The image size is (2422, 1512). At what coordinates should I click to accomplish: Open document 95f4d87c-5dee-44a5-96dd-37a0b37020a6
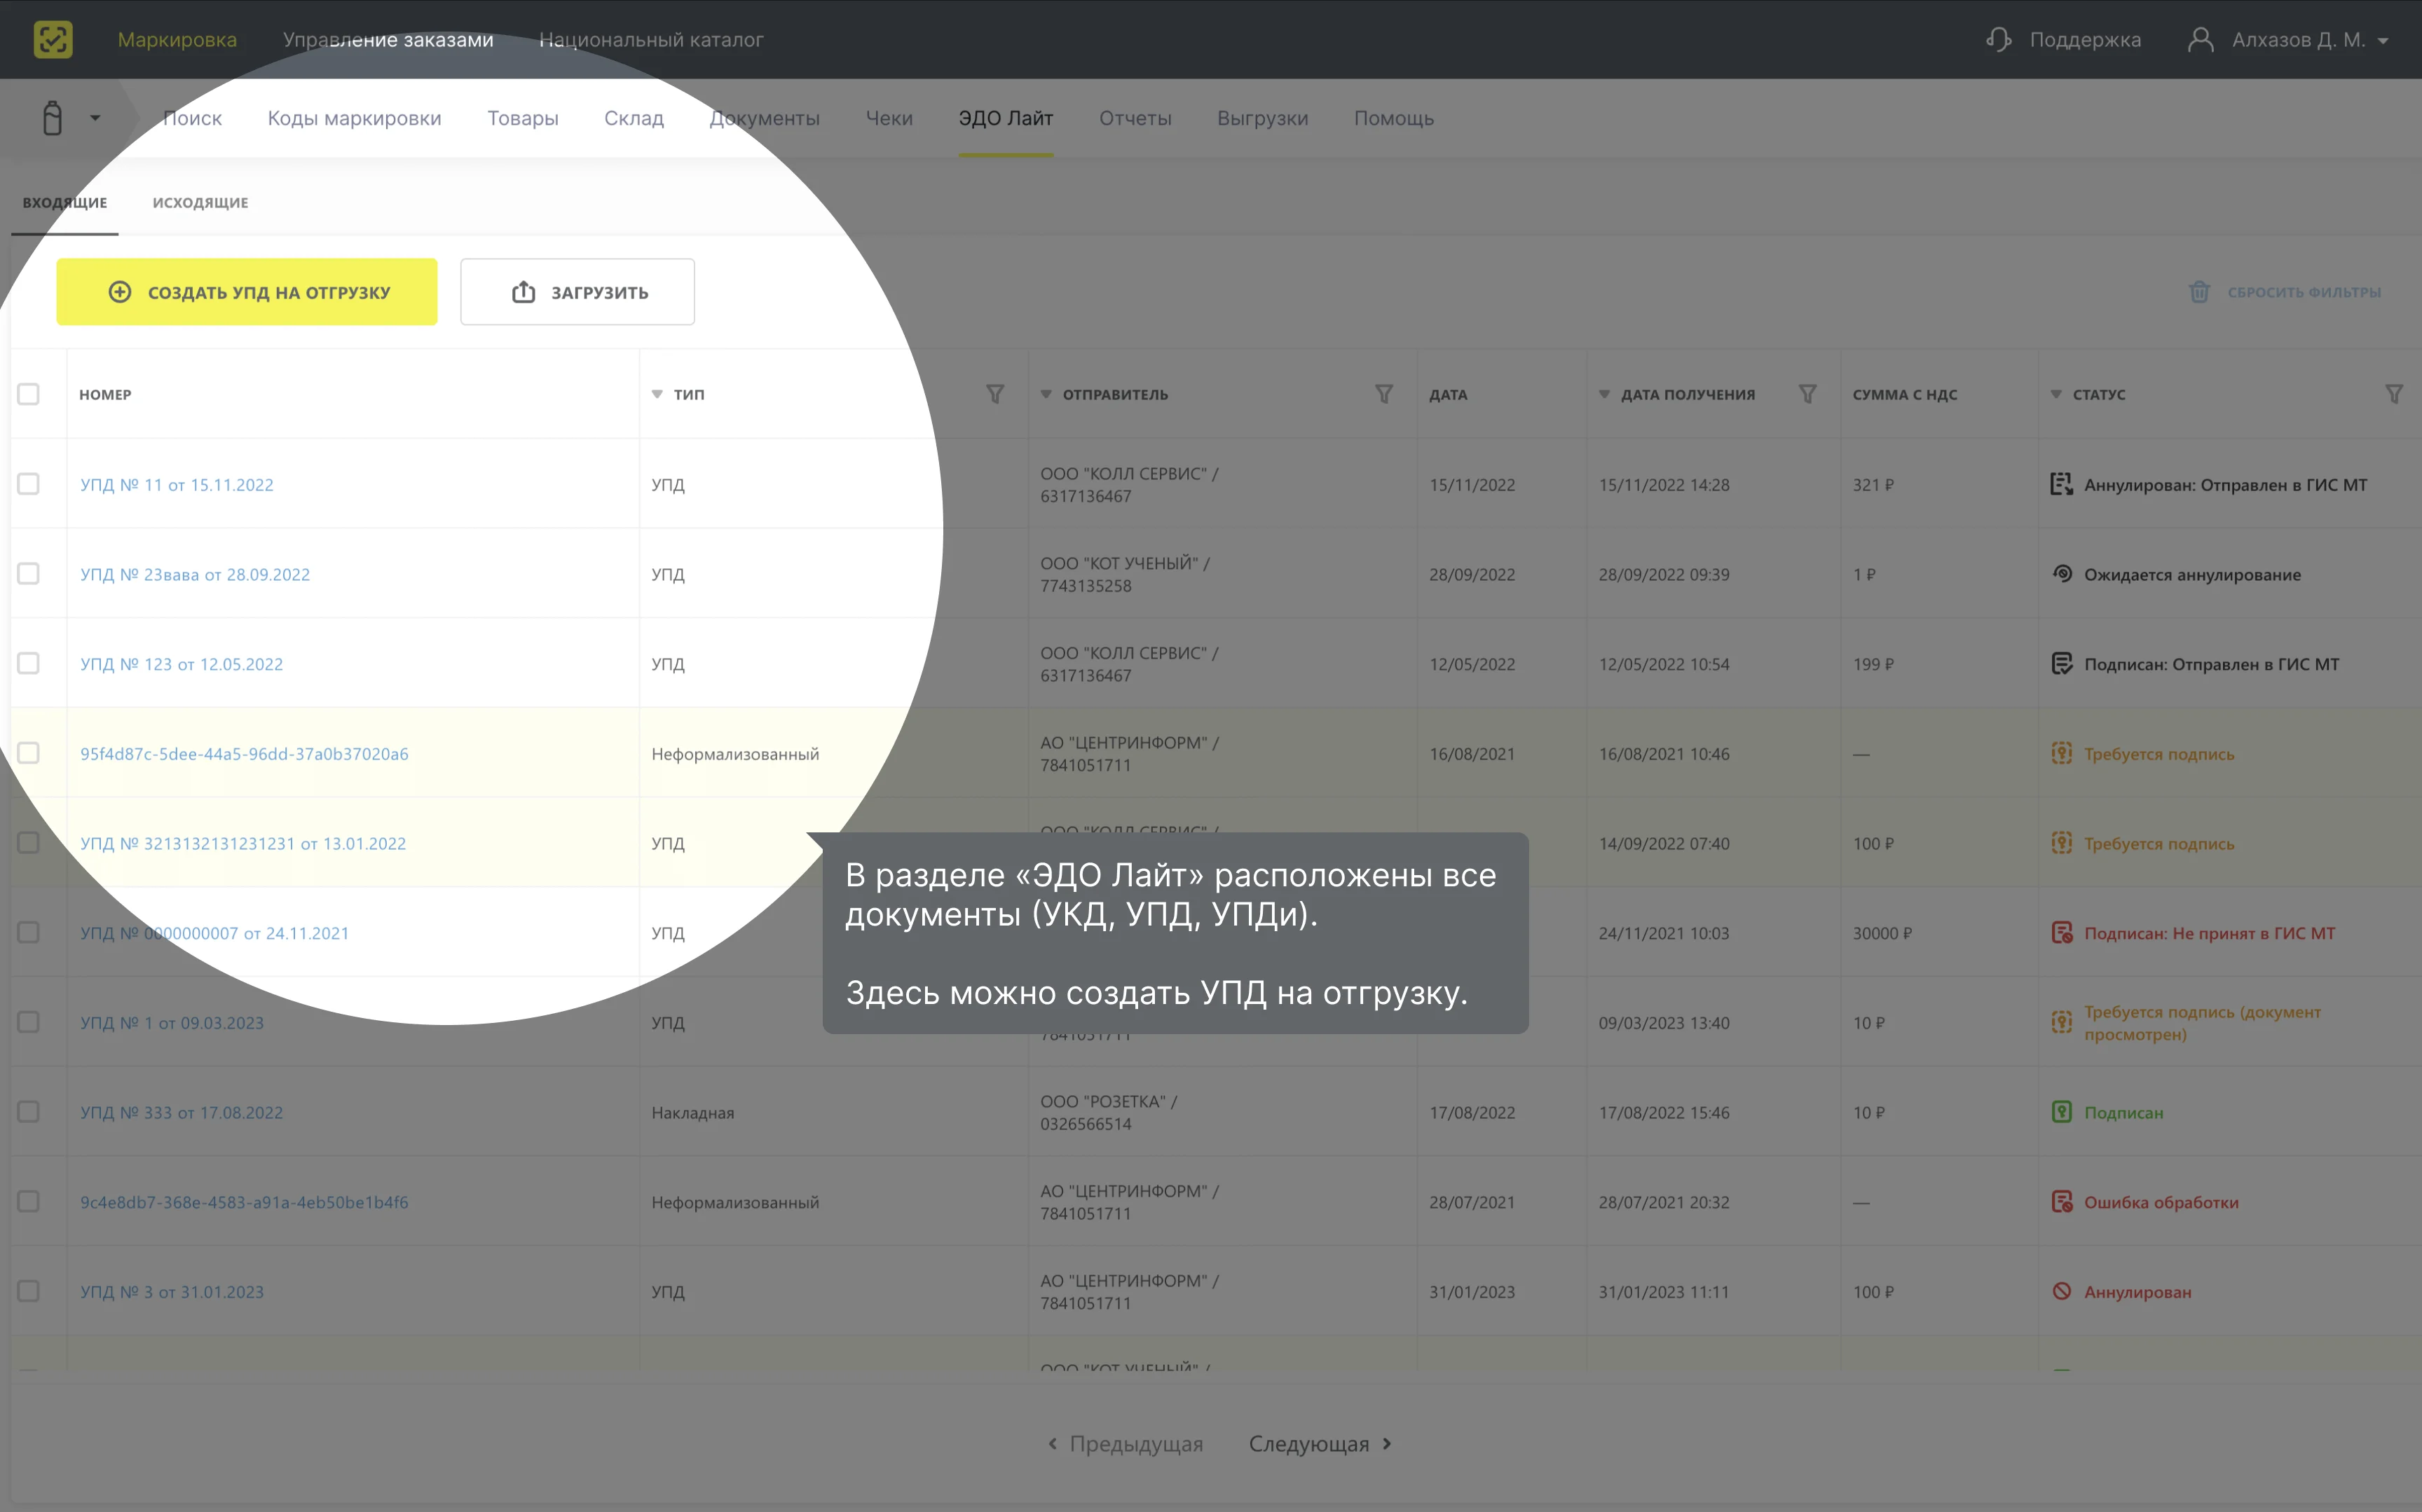click(x=244, y=754)
